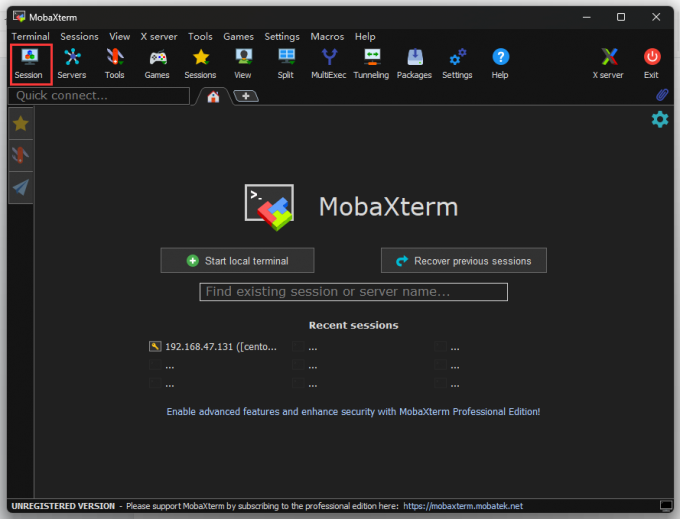Click Recover previous sessions button
The image size is (680, 519).
pos(464,261)
